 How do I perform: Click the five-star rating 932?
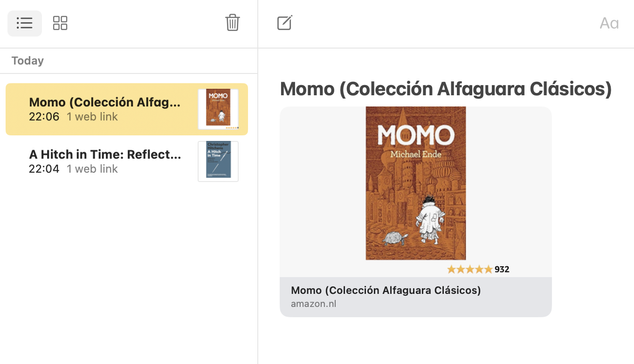pyautogui.click(x=478, y=269)
